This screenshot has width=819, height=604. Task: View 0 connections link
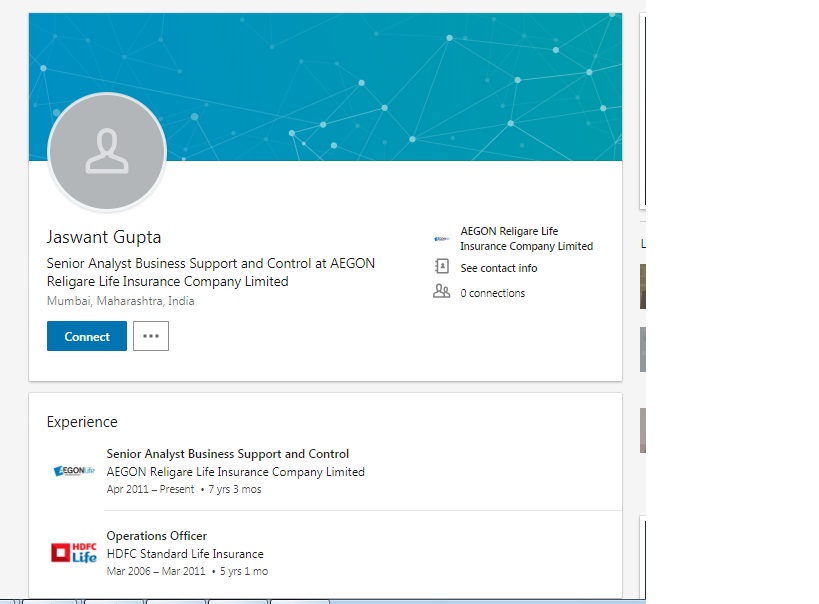(x=492, y=293)
